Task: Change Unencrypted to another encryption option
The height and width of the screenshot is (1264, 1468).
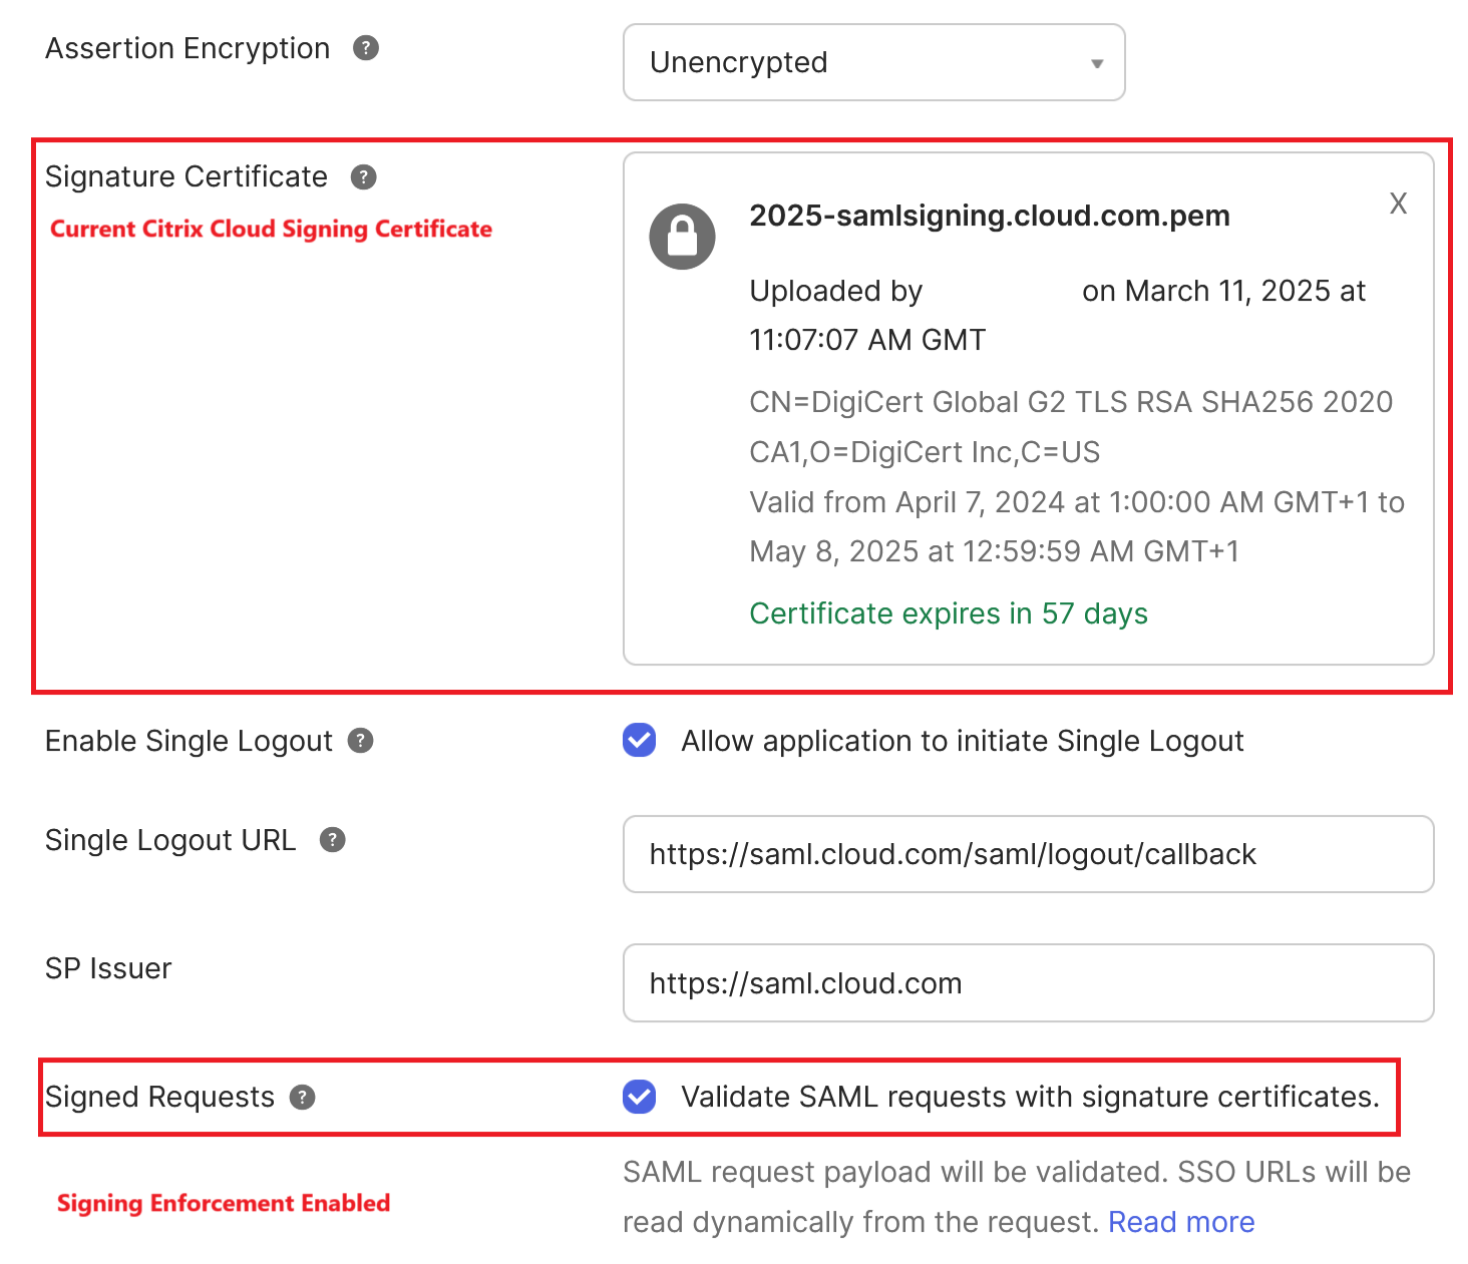Action: [x=873, y=62]
